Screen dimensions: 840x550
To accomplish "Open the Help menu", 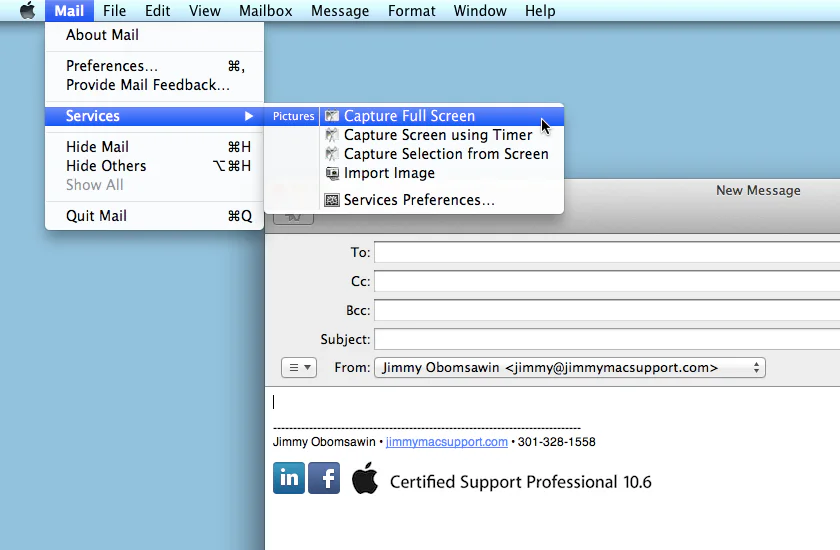I will point(540,11).
